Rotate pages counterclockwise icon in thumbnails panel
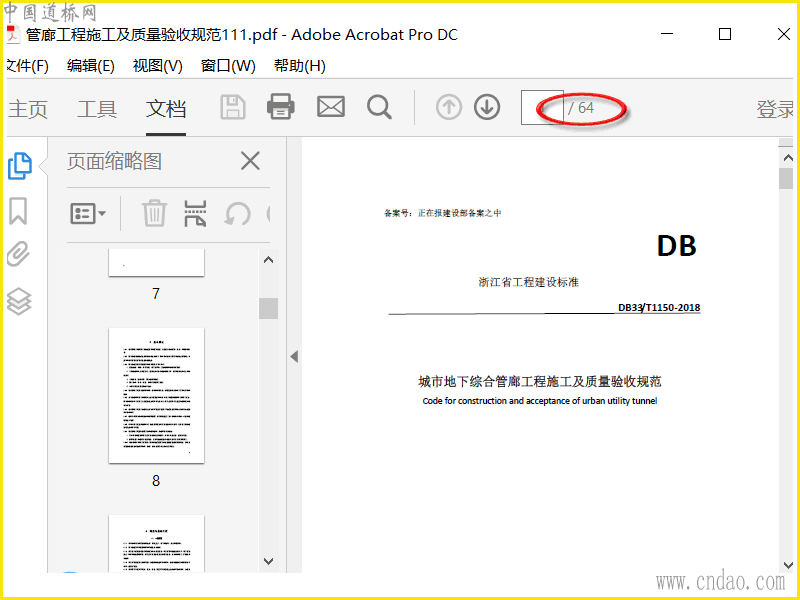 coord(238,214)
